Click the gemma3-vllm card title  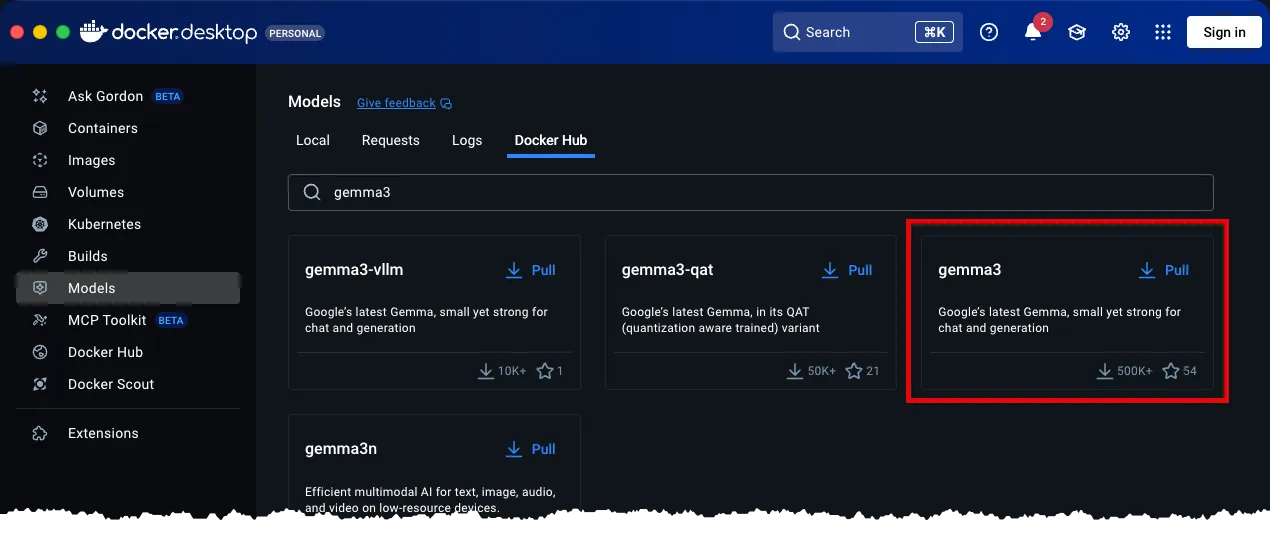click(354, 270)
